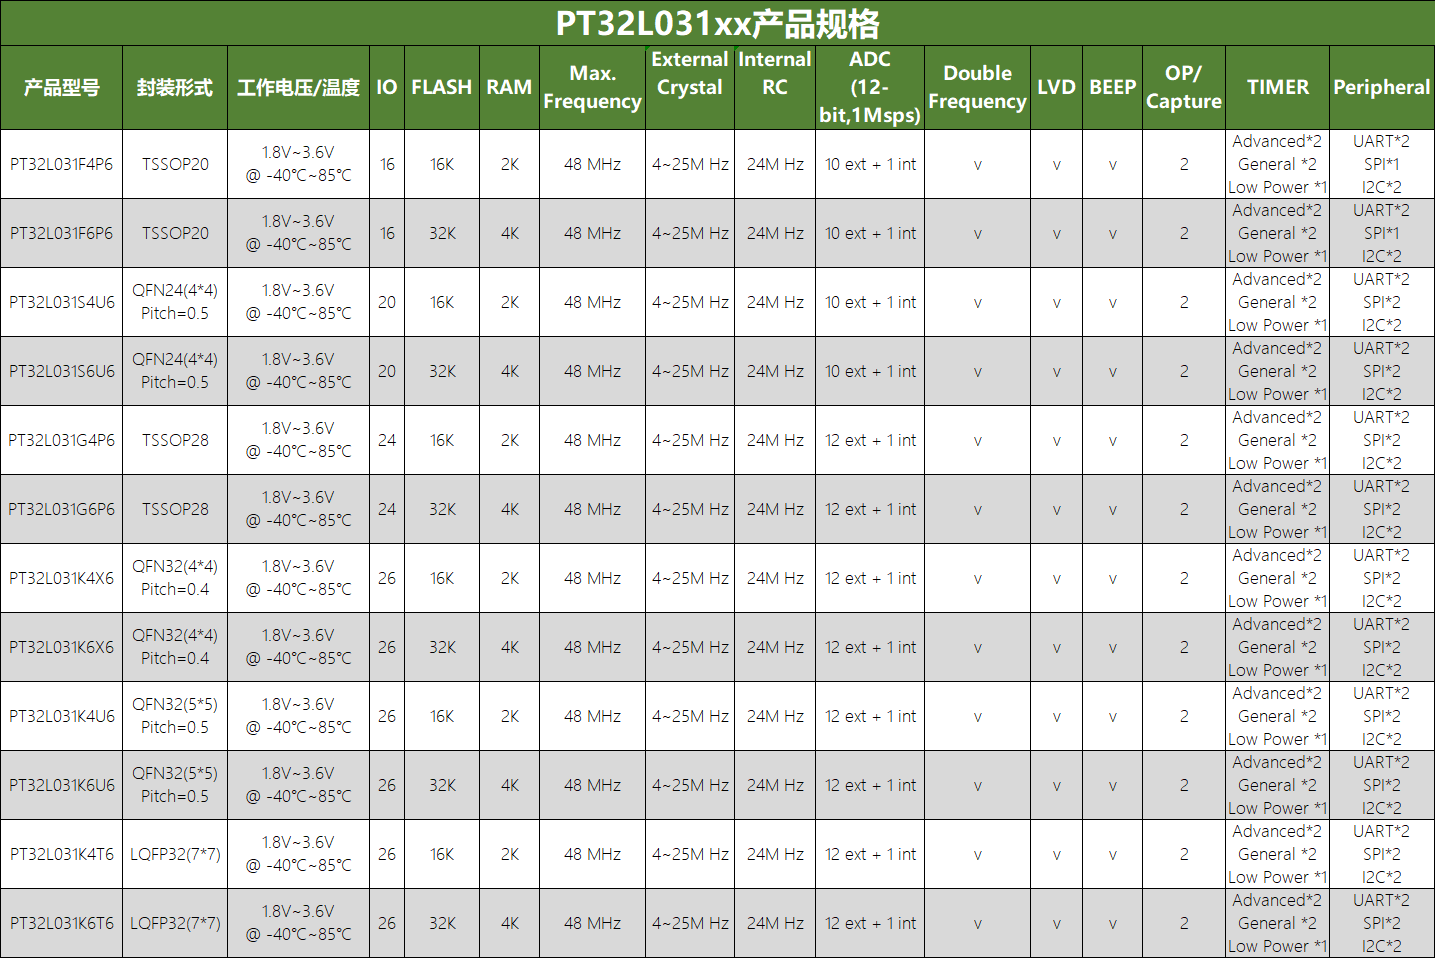This screenshot has height=958, width=1435.
Task: Click the IO column header
Action: (387, 87)
